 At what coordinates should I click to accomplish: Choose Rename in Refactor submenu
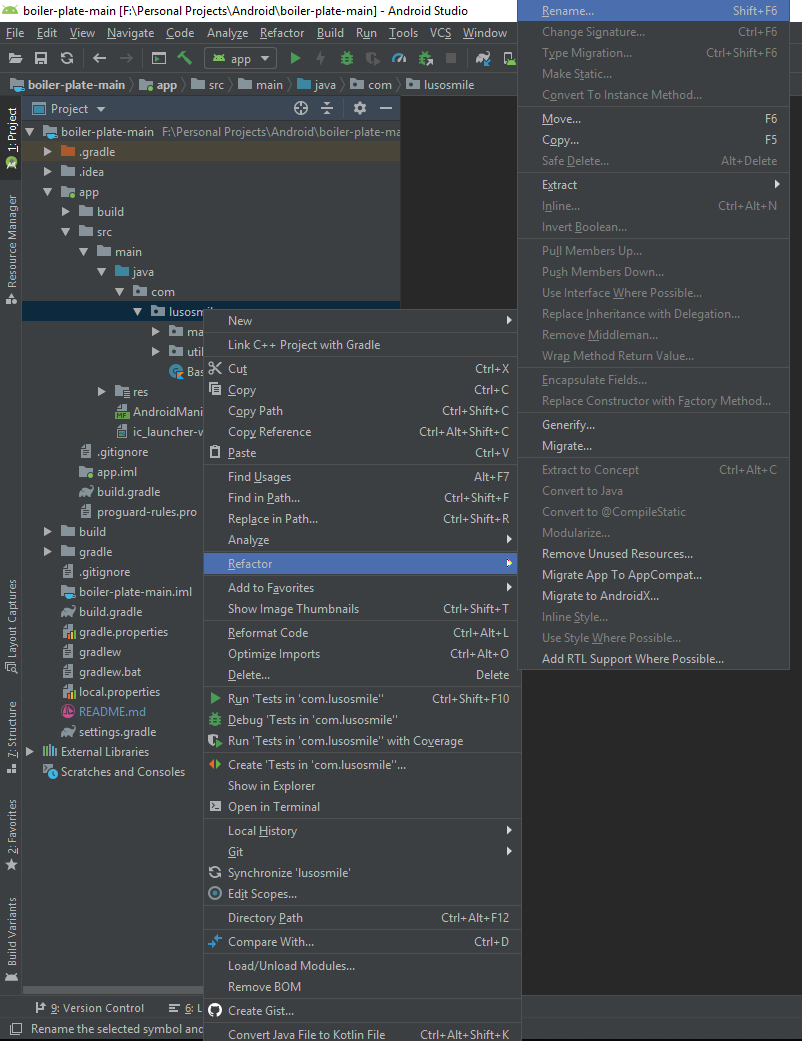653,11
